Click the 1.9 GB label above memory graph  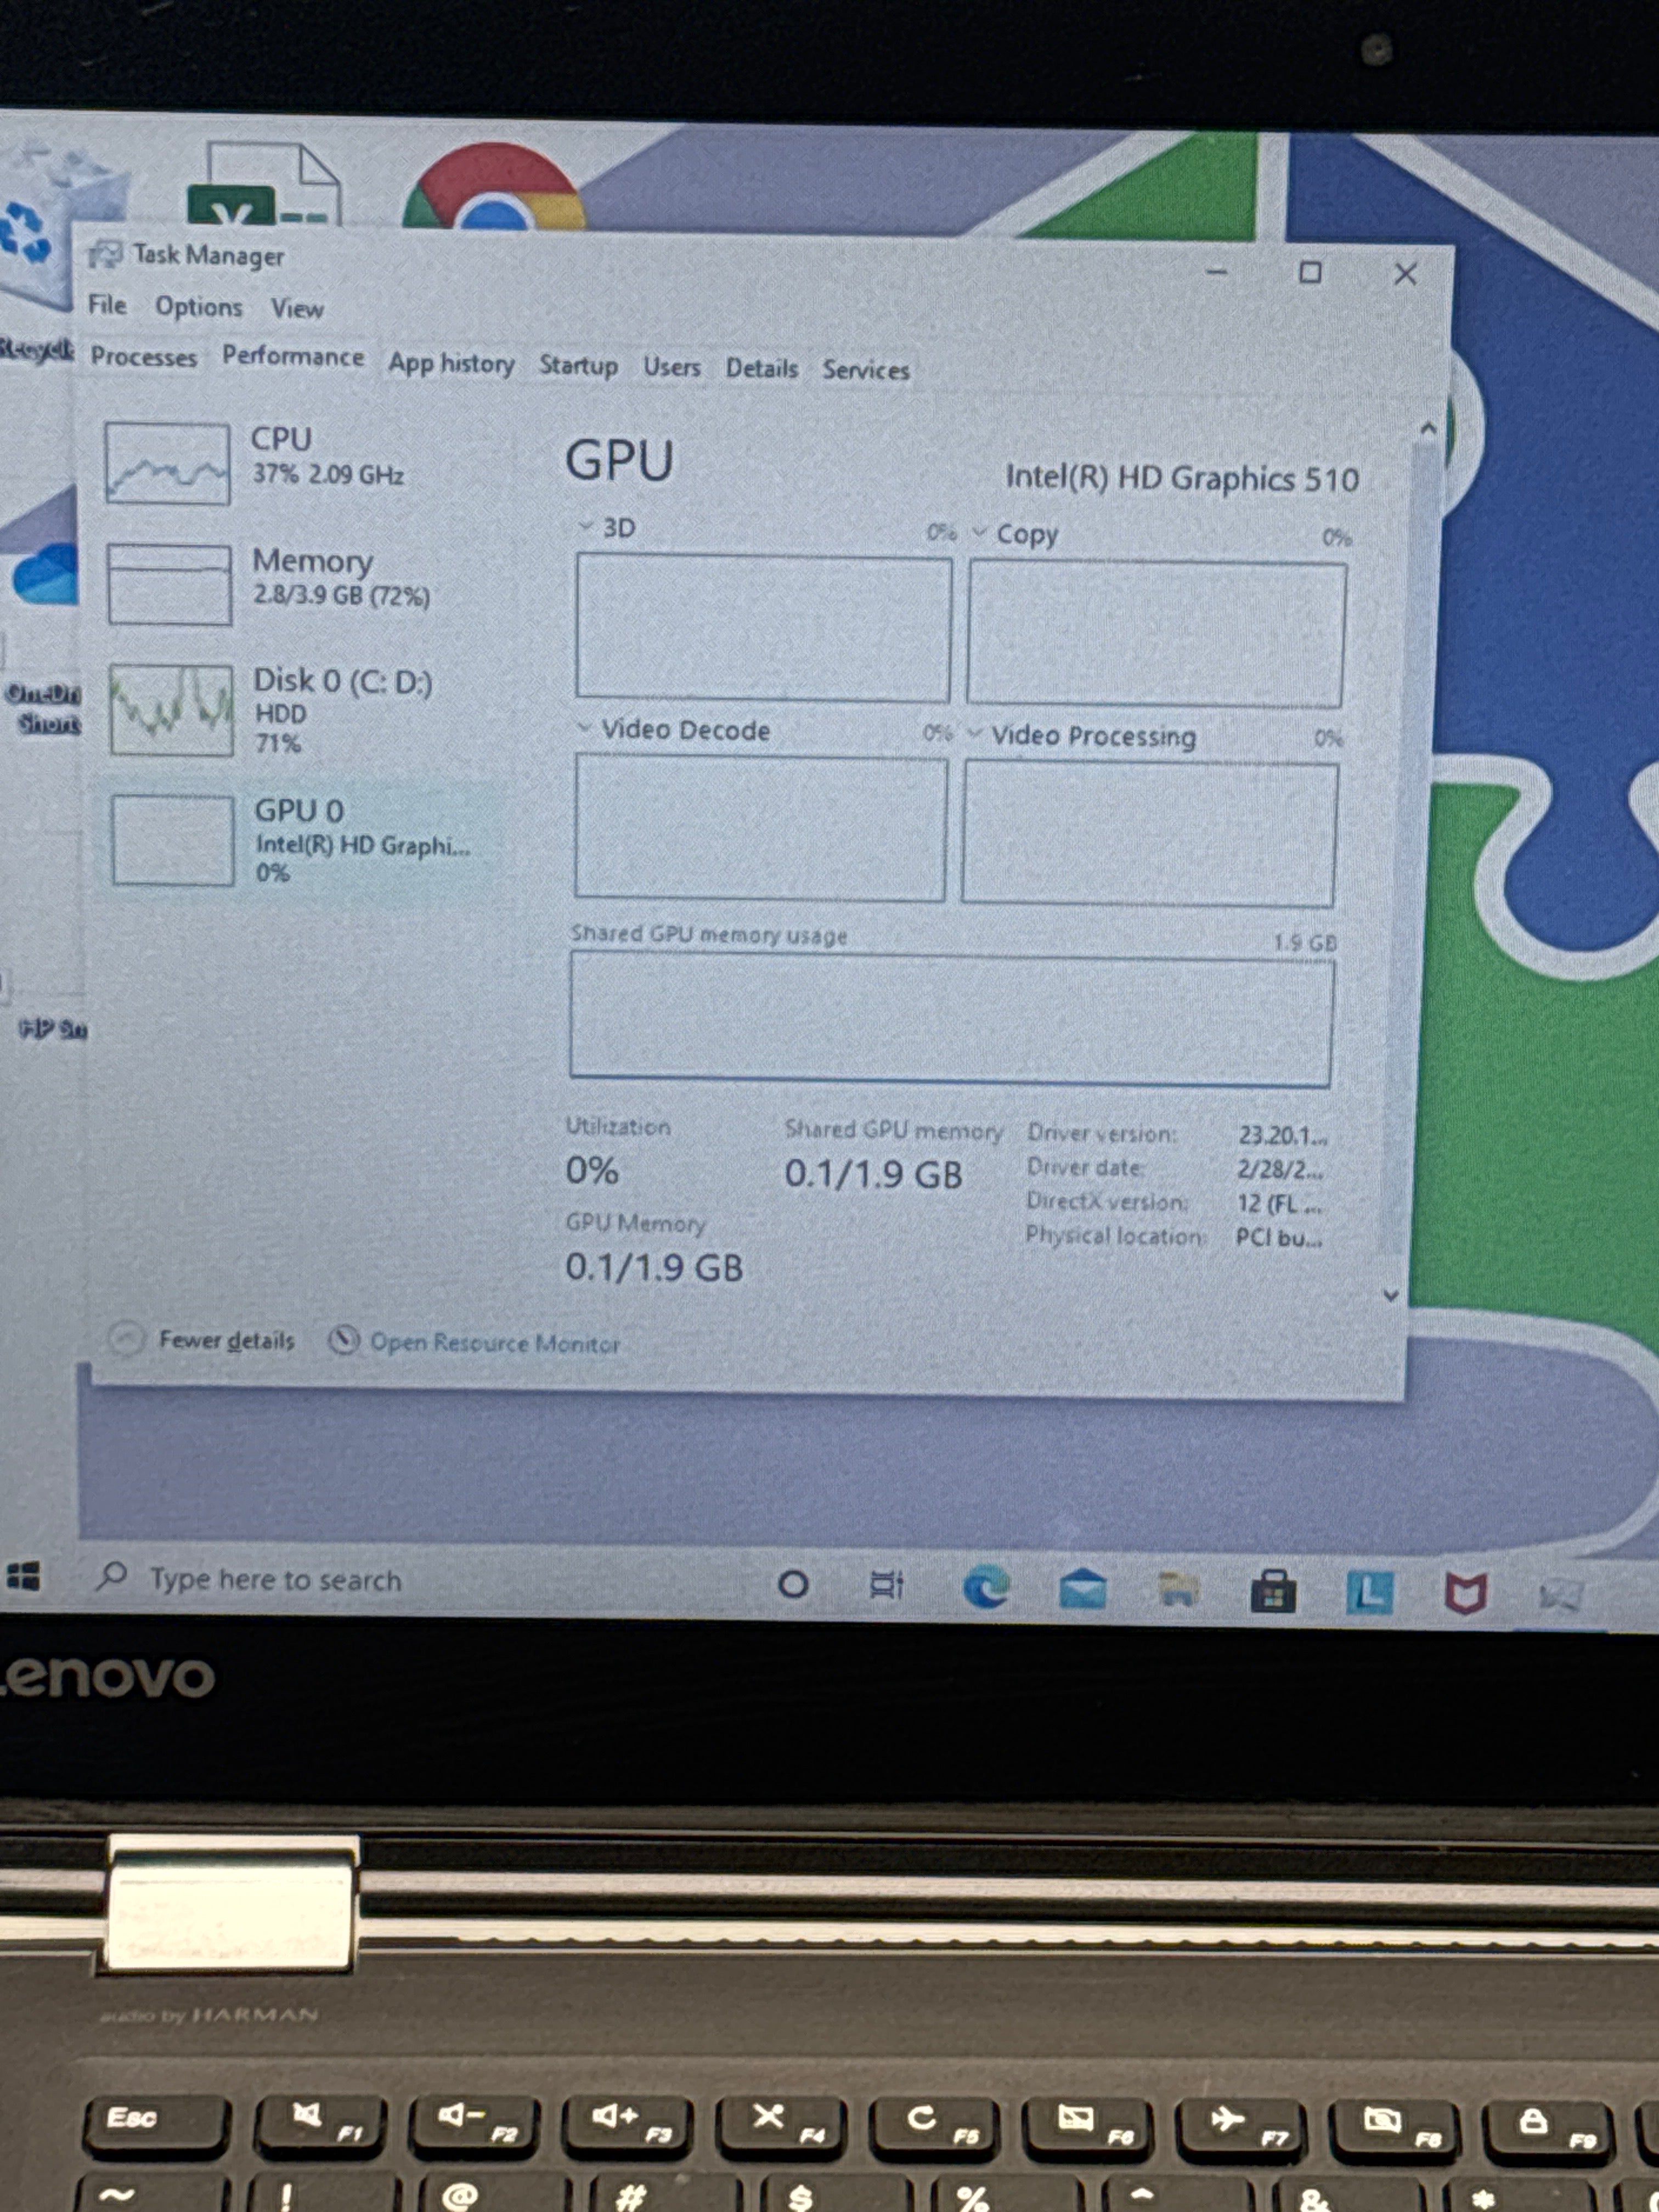click(1305, 942)
